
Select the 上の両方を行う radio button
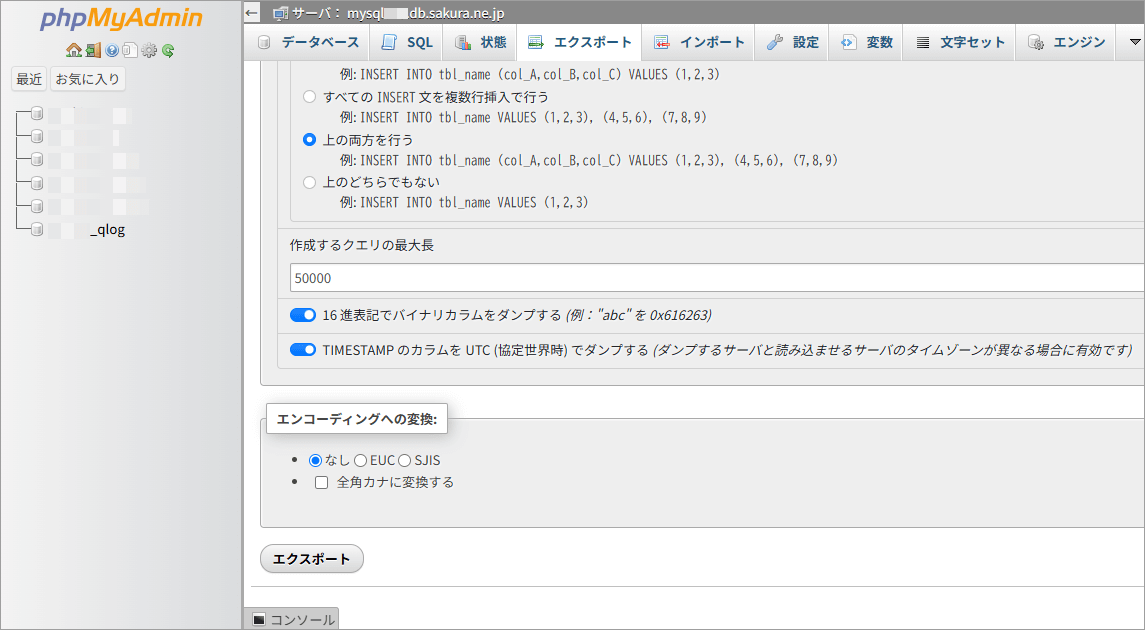[x=310, y=139]
